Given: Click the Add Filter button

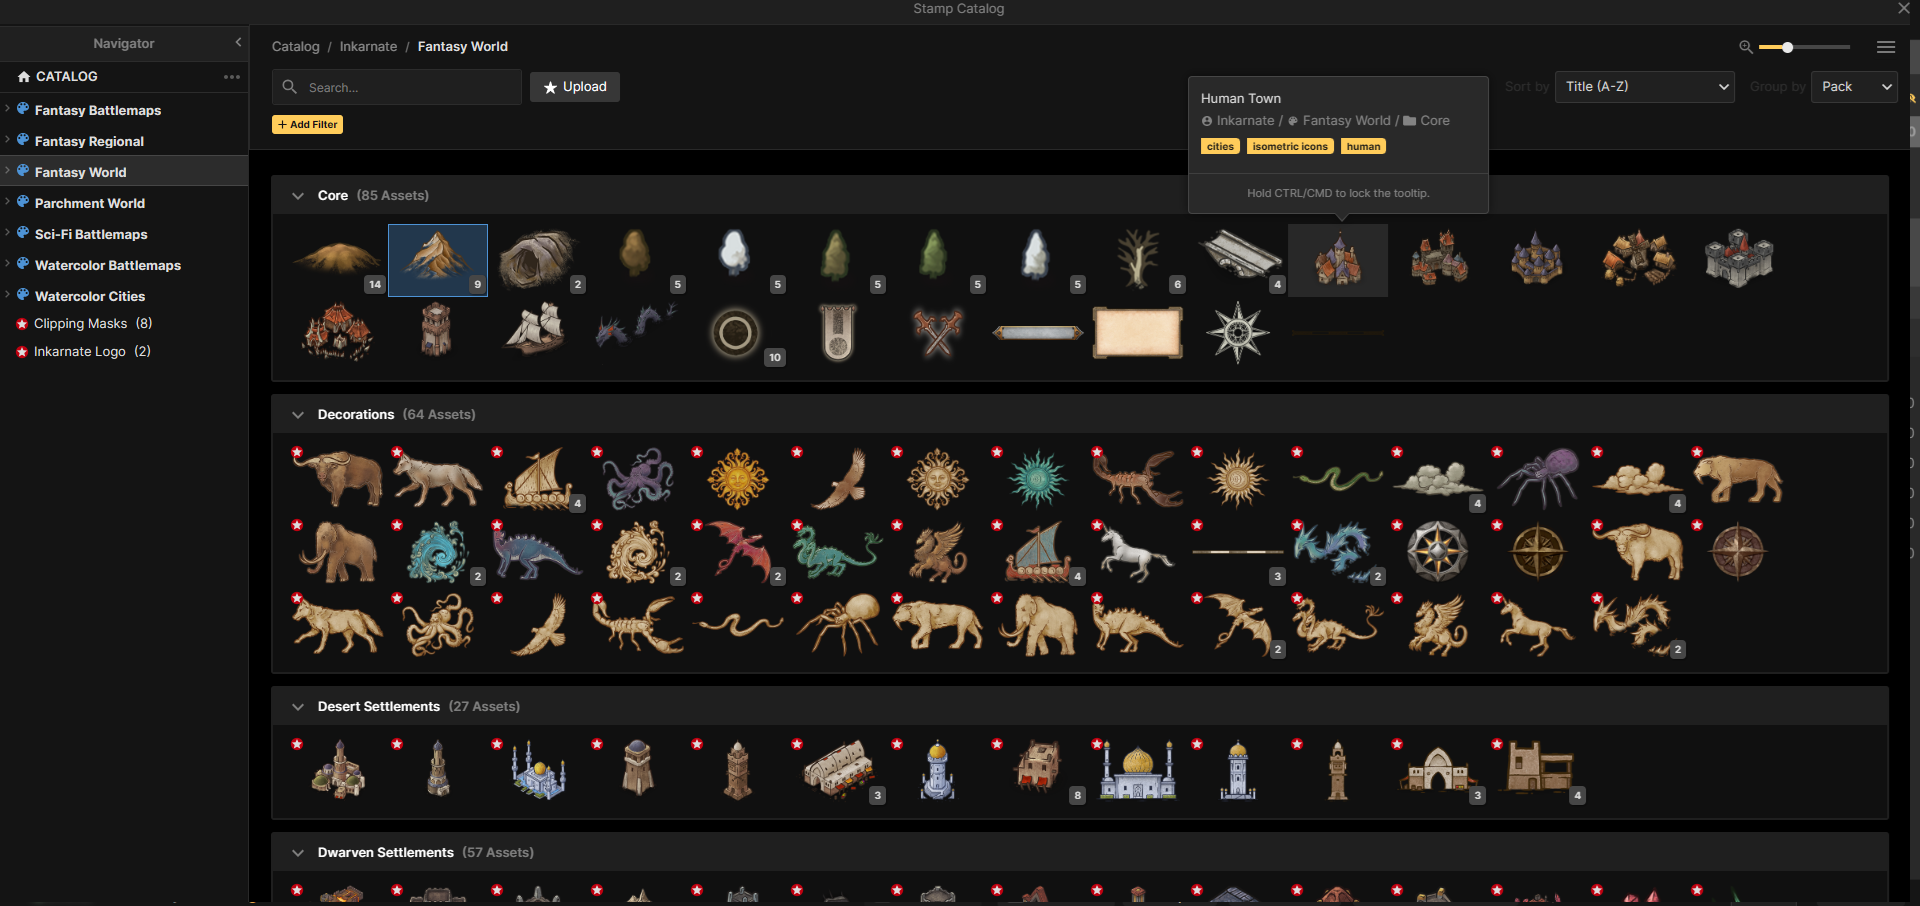Looking at the screenshot, I should coord(308,125).
